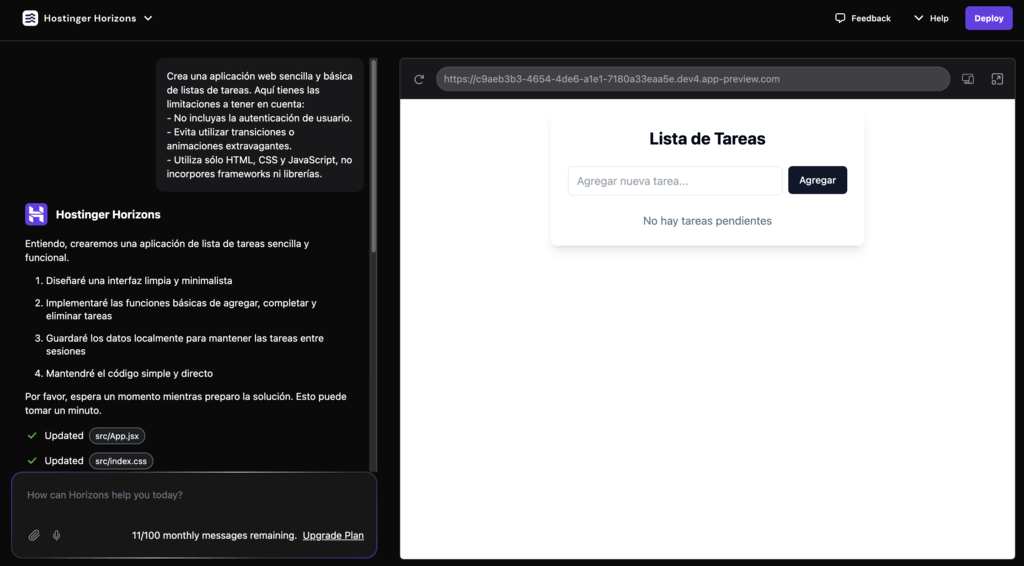Reload the app preview

pos(419,79)
